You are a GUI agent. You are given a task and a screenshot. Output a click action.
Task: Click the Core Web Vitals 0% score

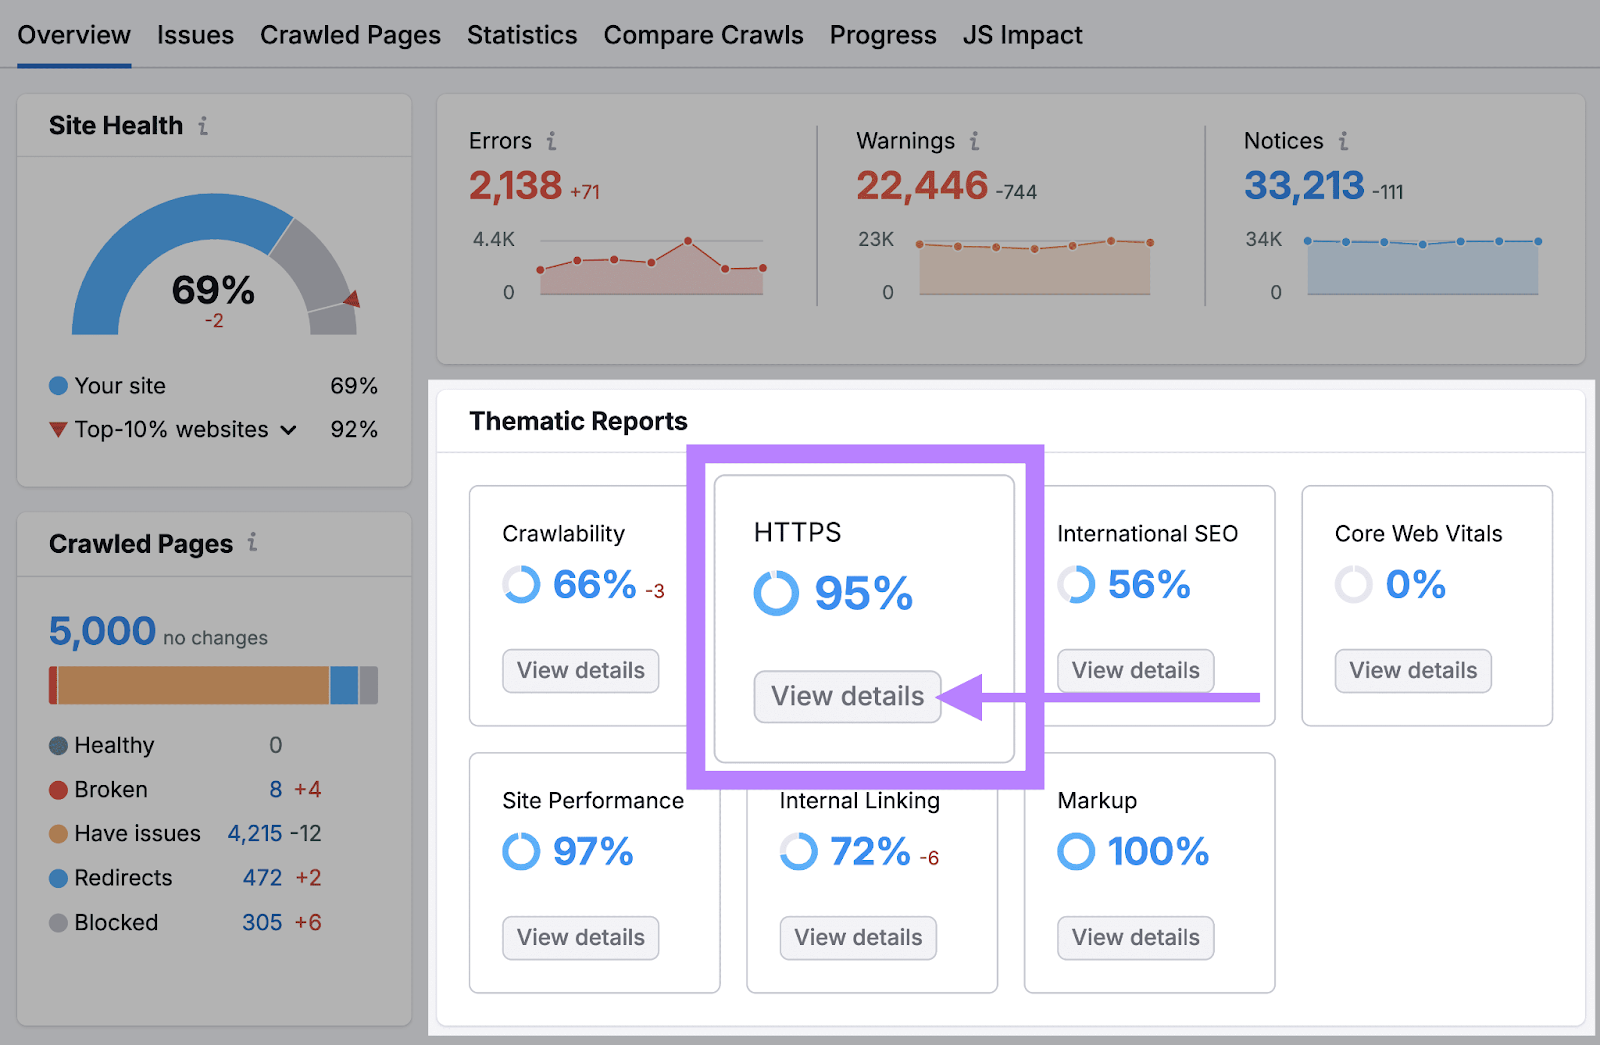click(1415, 585)
